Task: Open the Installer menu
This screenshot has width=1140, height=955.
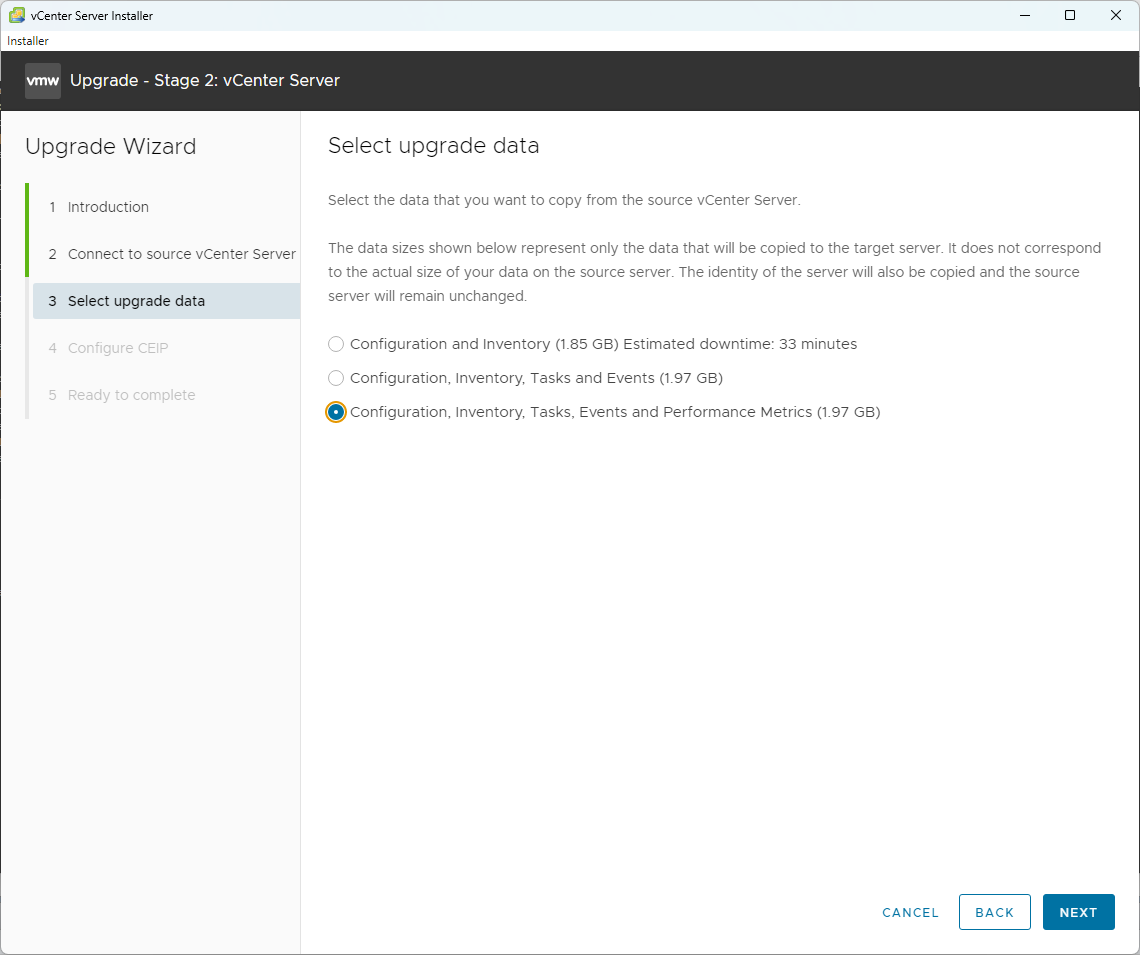Action: (x=28, y=41)
